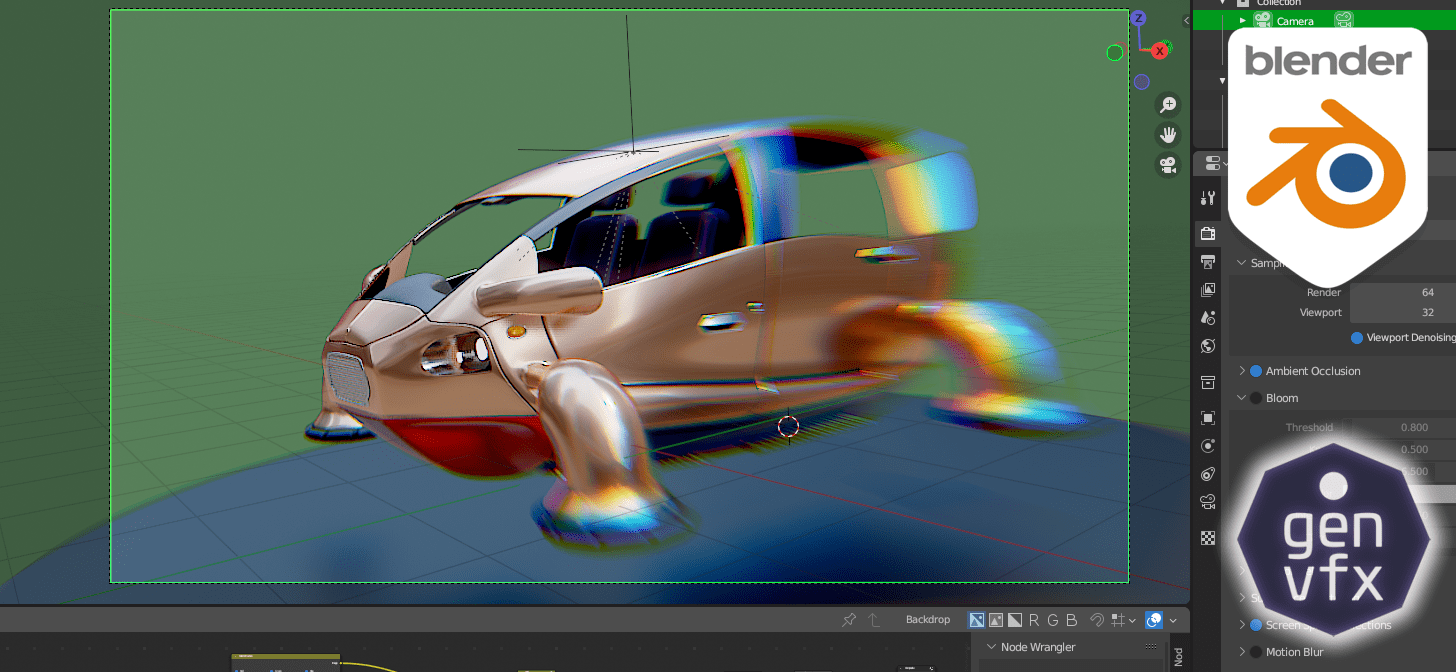Open the Texture properties tab (checker icon)
The width and height of the screenshot is (1456, 672).
(1208, 537)
